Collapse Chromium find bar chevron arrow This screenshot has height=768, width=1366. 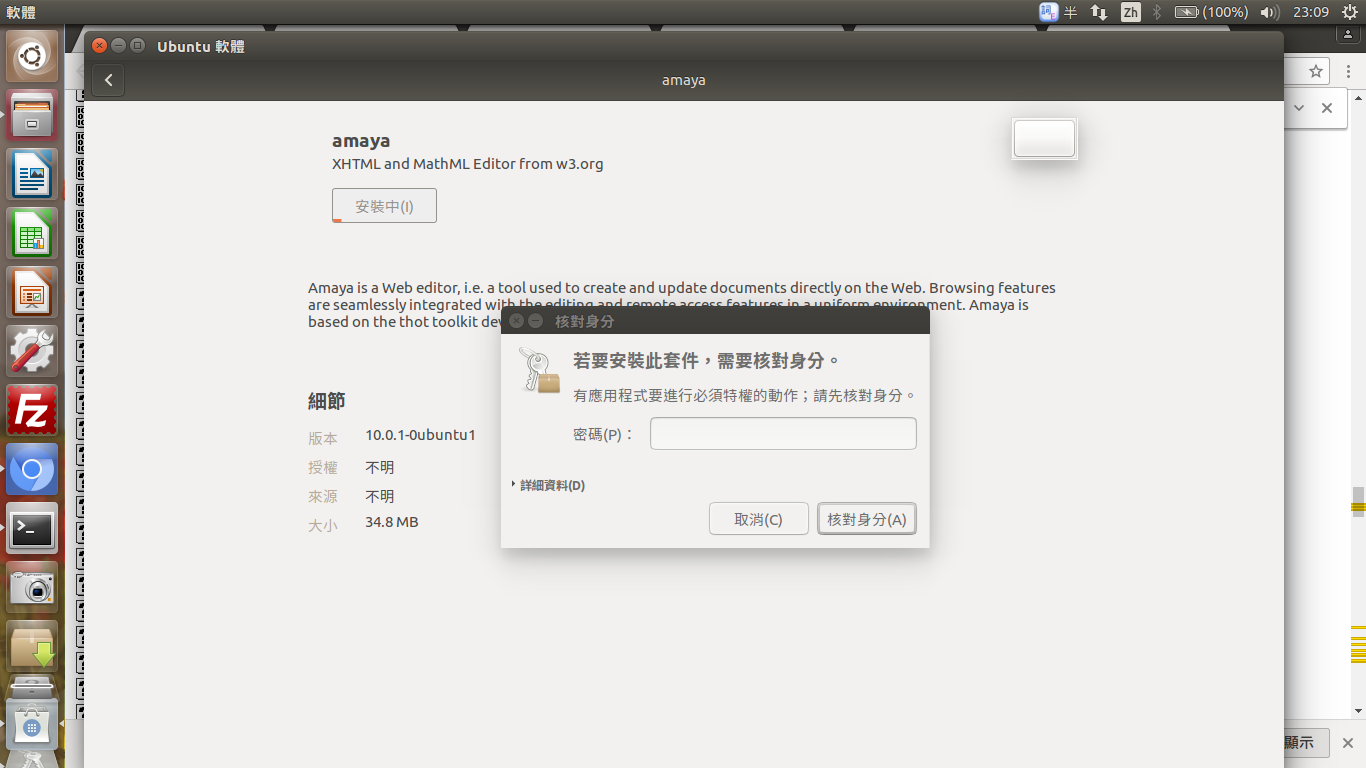click(x=1299, y=108)
